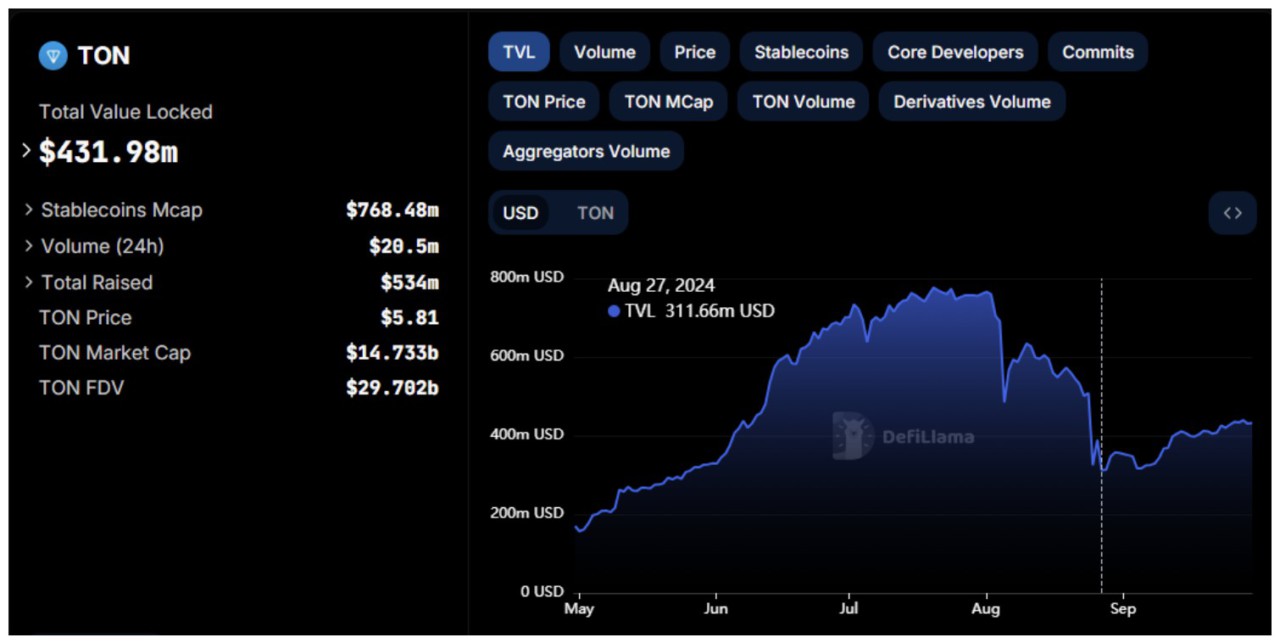Click the embed chart code icon
Screen dimensions: 1280x643
(1233, 213)
